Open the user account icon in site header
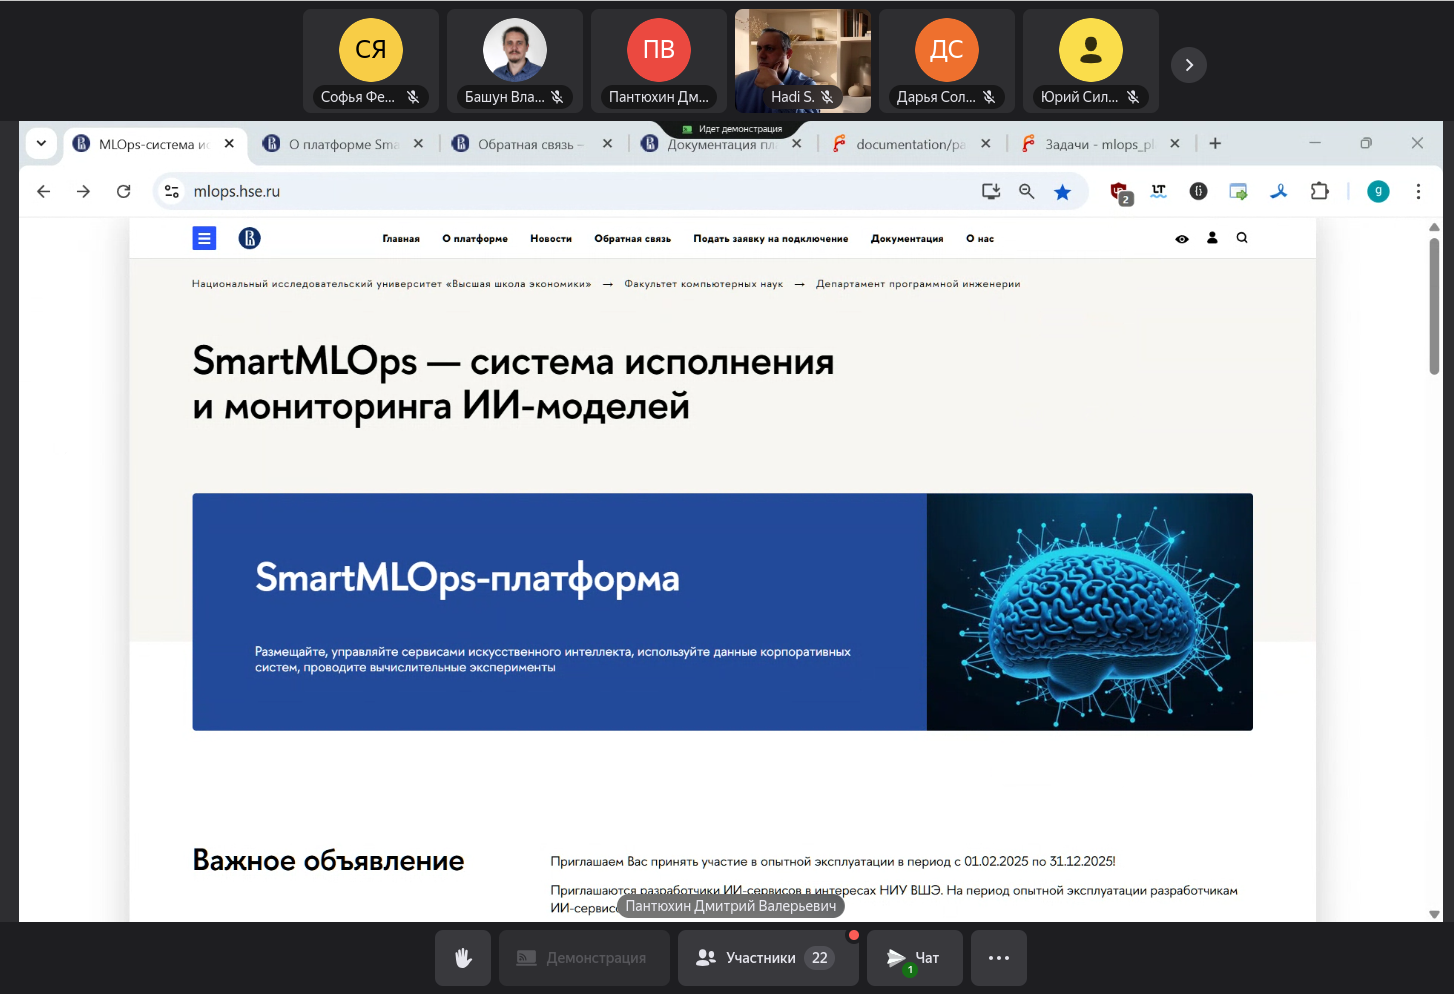This screenshot has height=994, width=1454. click(1212, 238)
